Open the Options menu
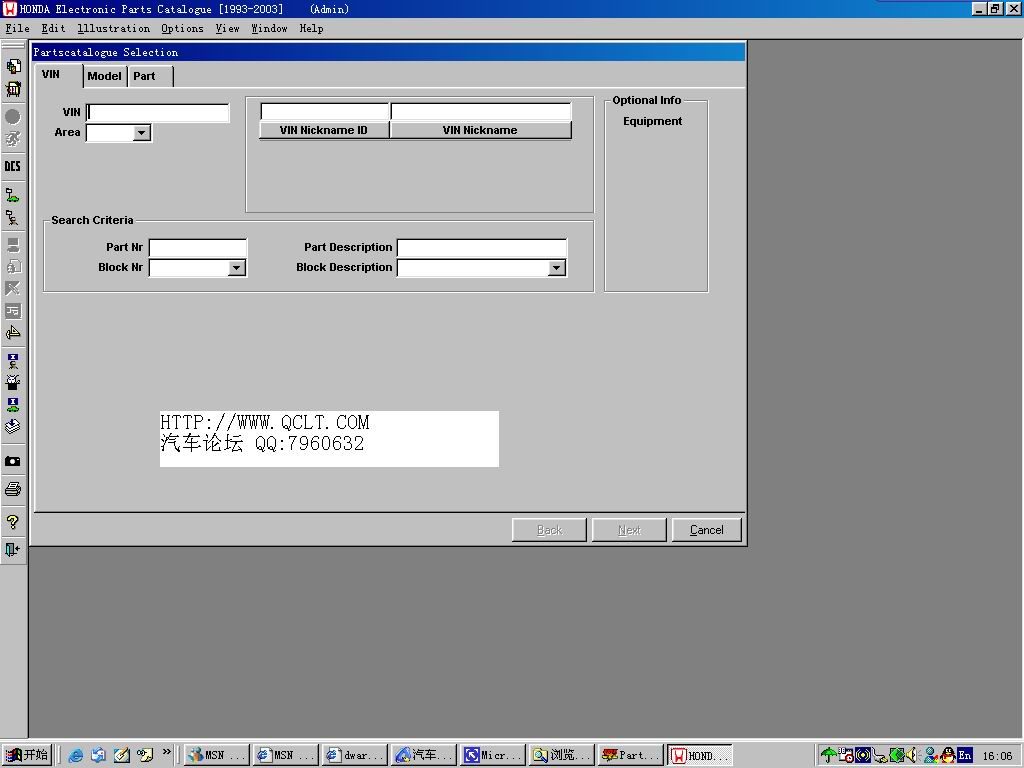Screen dimensions: 1024x768 tap(182, 28)
